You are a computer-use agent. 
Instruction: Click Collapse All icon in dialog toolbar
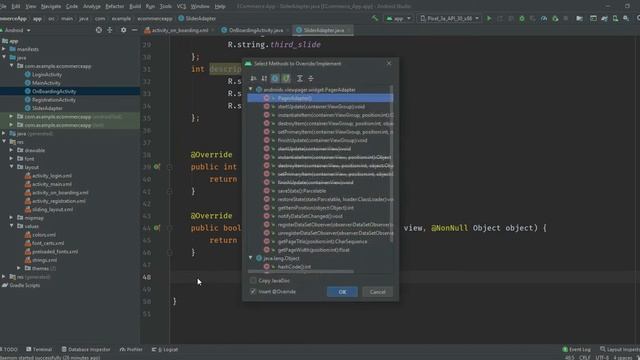(x=311, y=78)
